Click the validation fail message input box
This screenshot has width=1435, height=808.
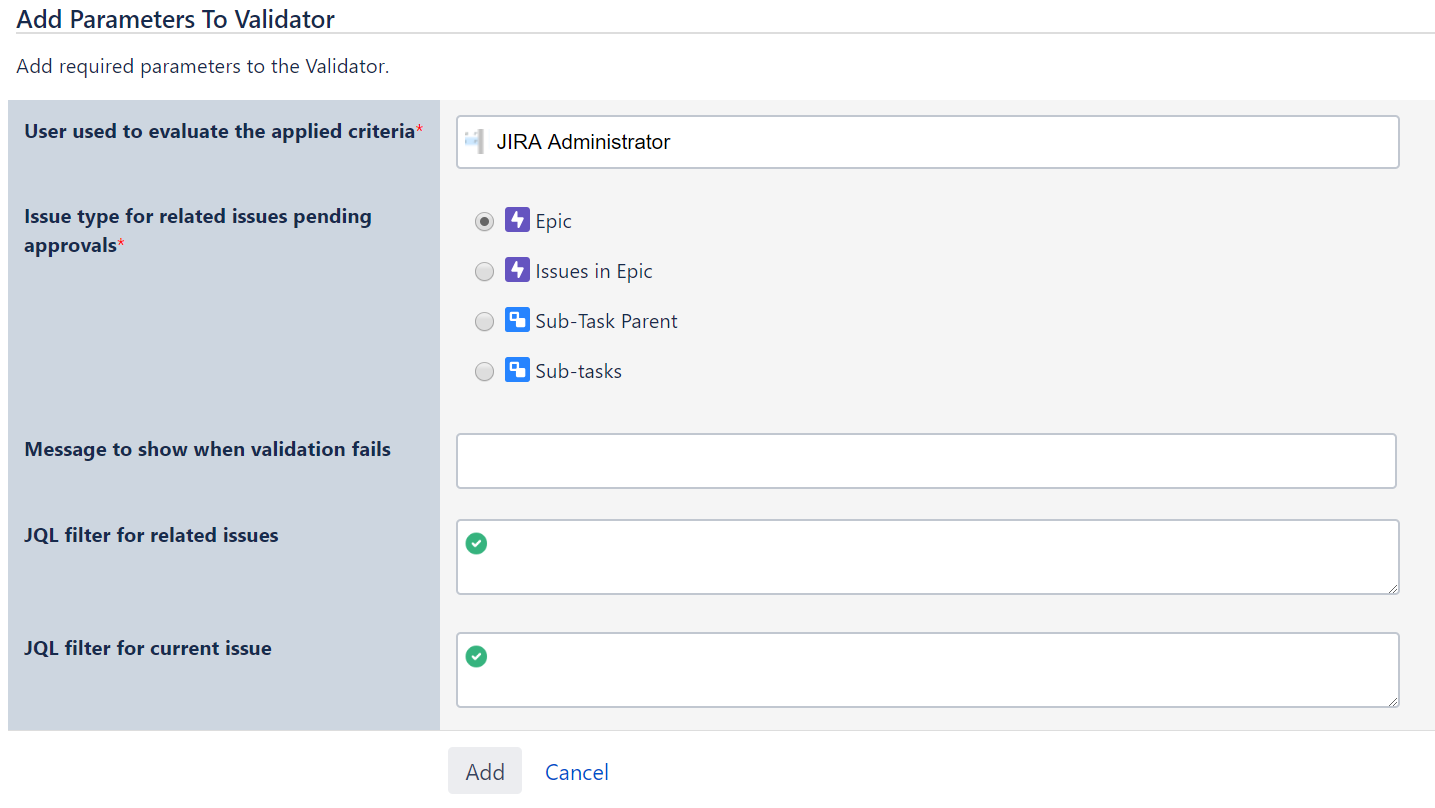tap(926, 461)
